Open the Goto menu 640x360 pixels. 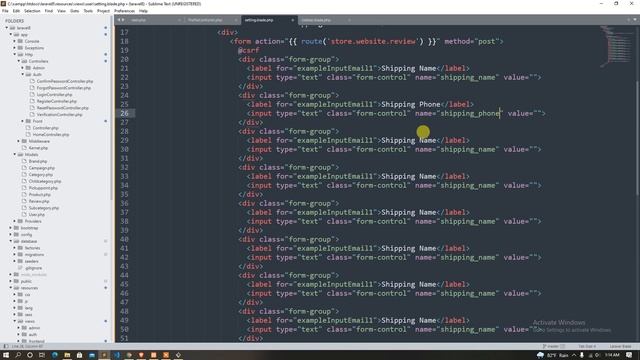75,11
